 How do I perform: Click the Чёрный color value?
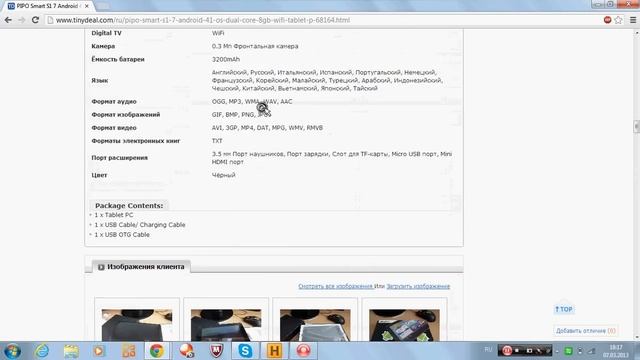coord(224,175)
